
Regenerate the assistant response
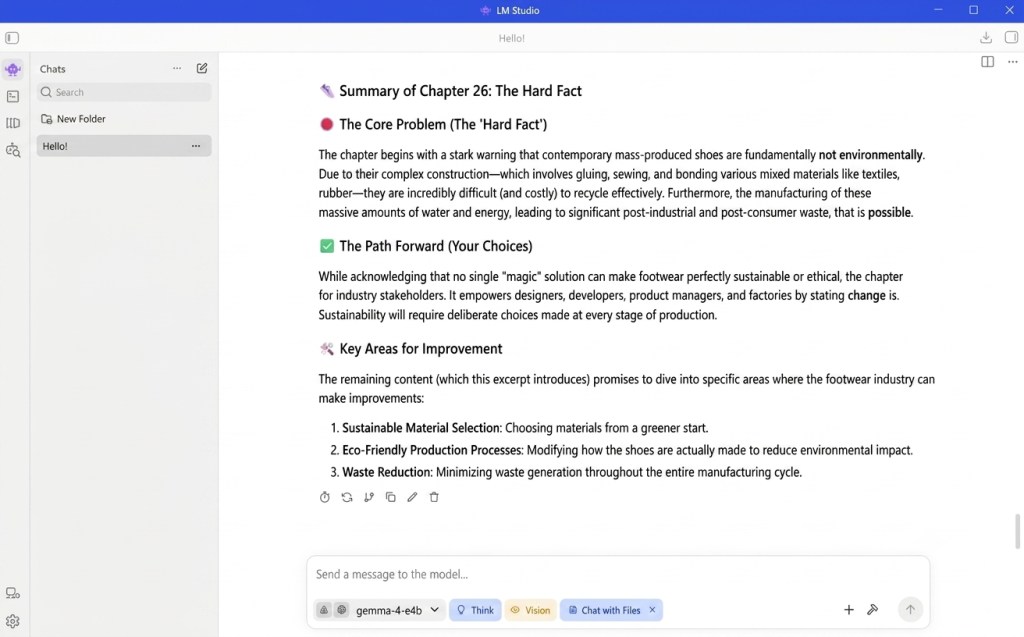[347, 497]
